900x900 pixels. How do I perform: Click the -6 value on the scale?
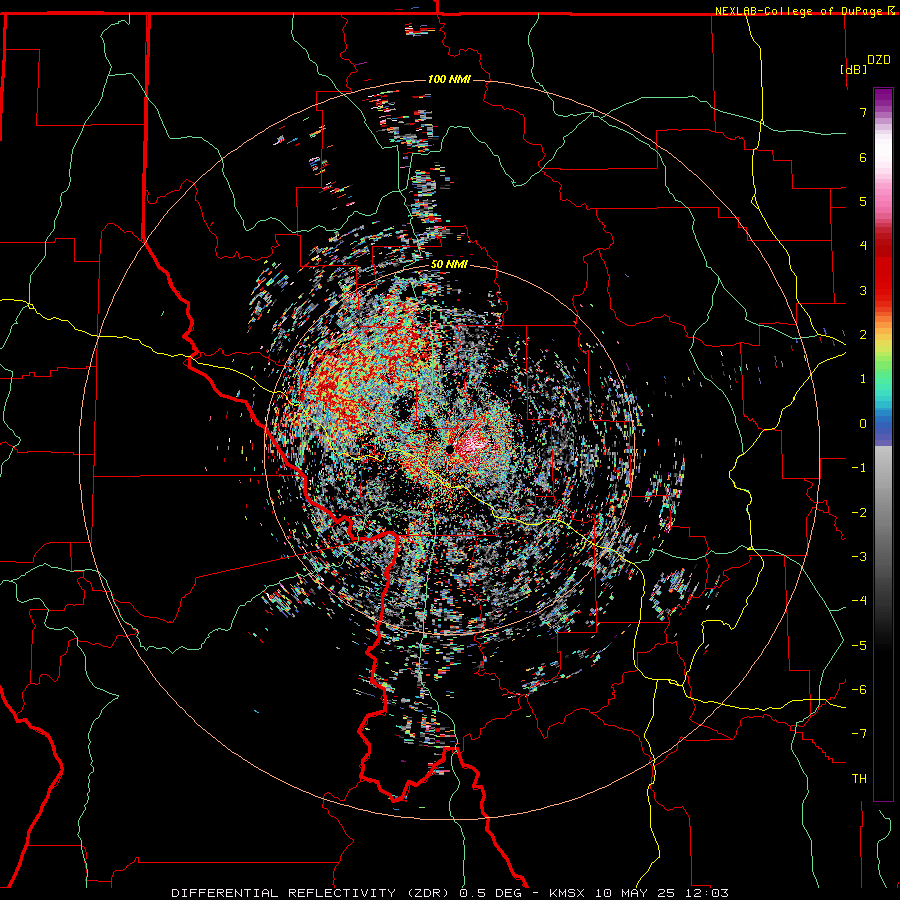(859, 690)
